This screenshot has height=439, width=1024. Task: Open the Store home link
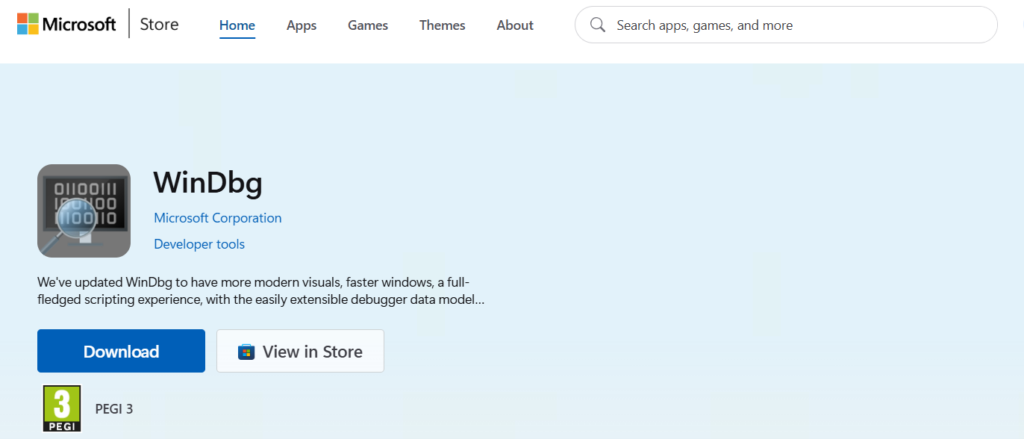159,25
